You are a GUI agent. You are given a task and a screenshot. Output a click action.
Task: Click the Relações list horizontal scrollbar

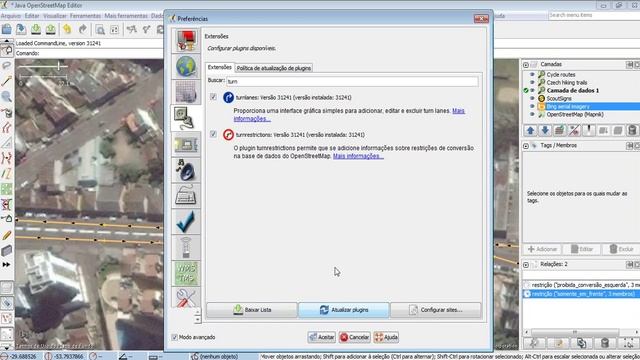(x=575, y=332)
